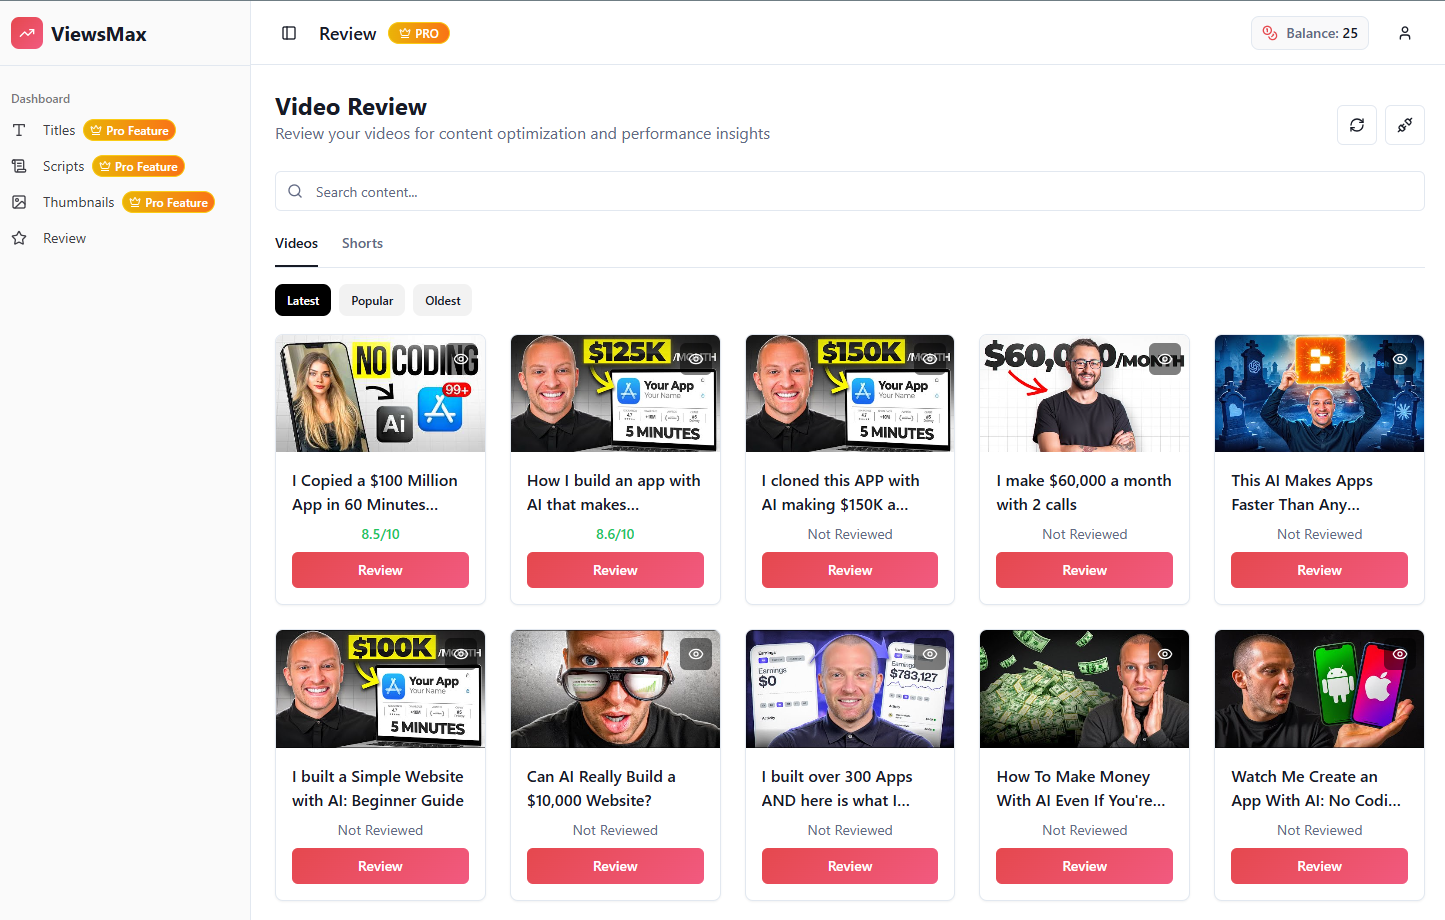Viewport: 1445px width, 920px height.
Task: Click the Search content field
Action: point(850,191)
